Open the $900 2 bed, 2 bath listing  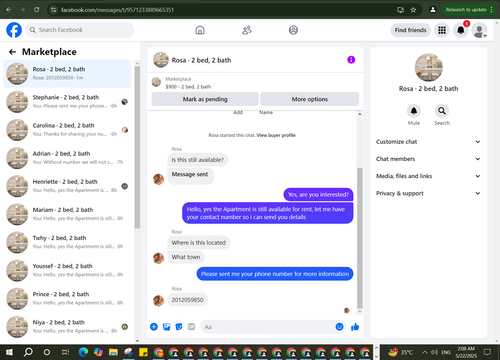188,87
